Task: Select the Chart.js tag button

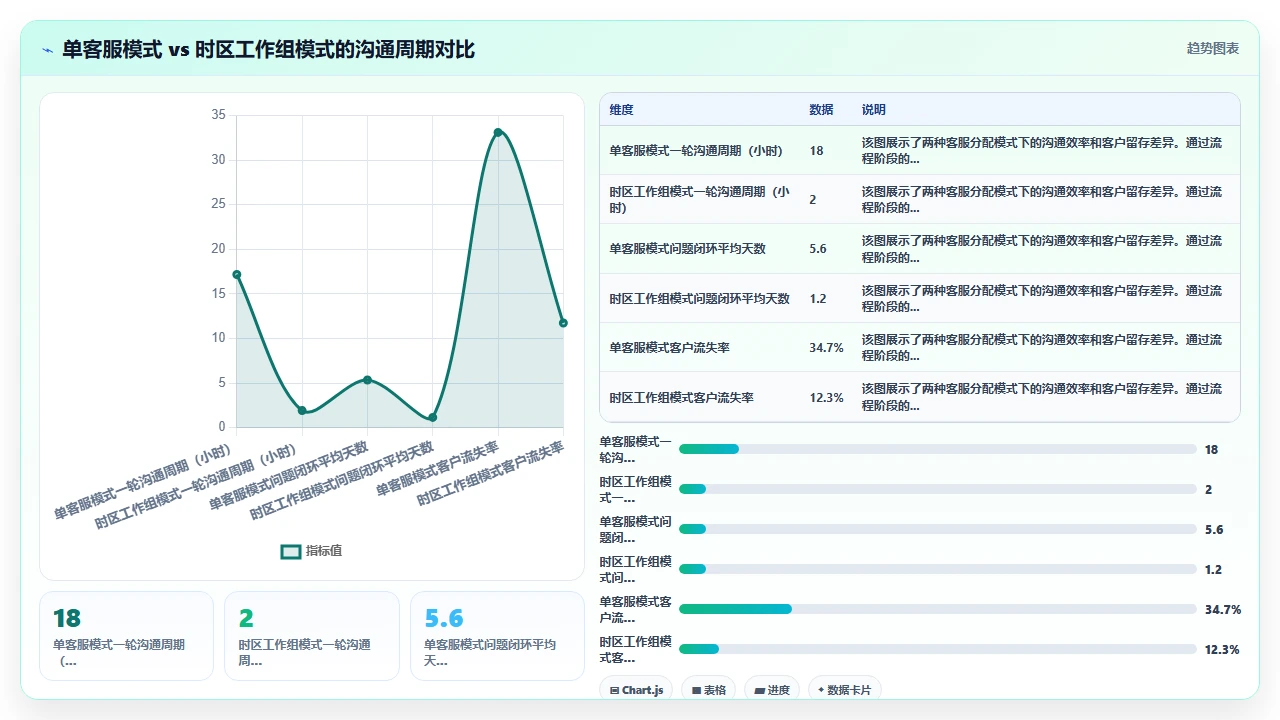Action: 636,690
